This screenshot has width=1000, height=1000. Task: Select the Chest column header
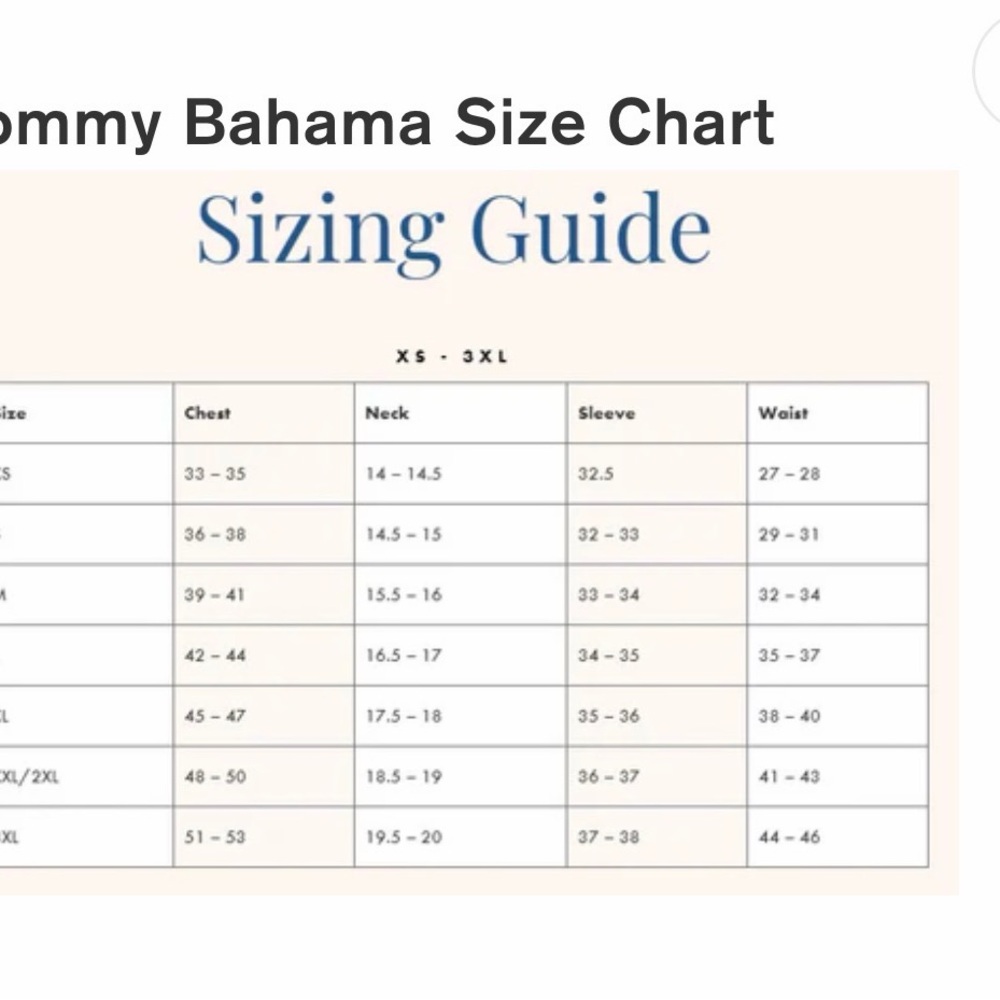[x=263, y=413]
